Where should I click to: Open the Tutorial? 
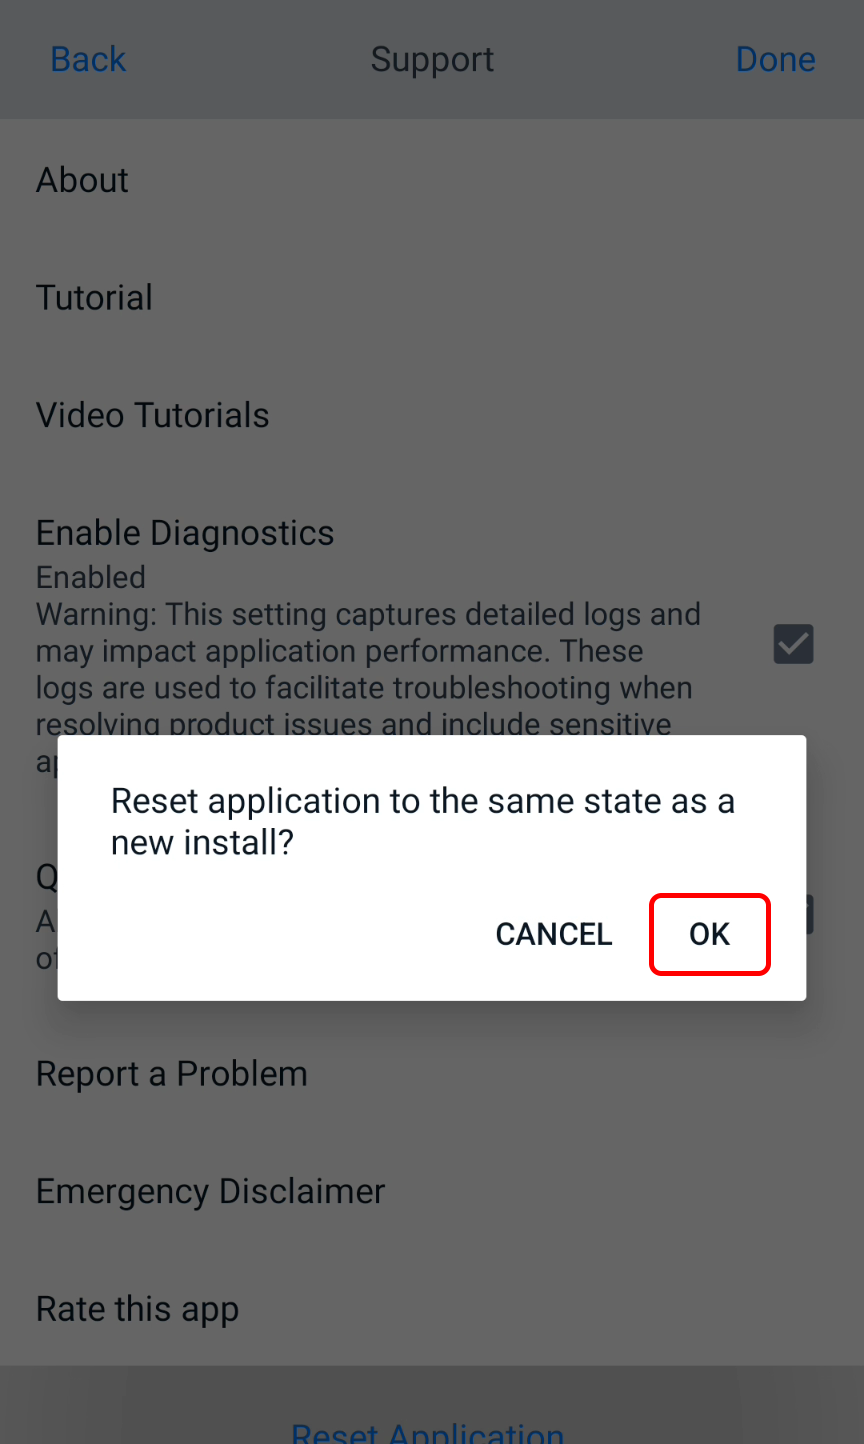pyautogui.click(x=94, y=297)
